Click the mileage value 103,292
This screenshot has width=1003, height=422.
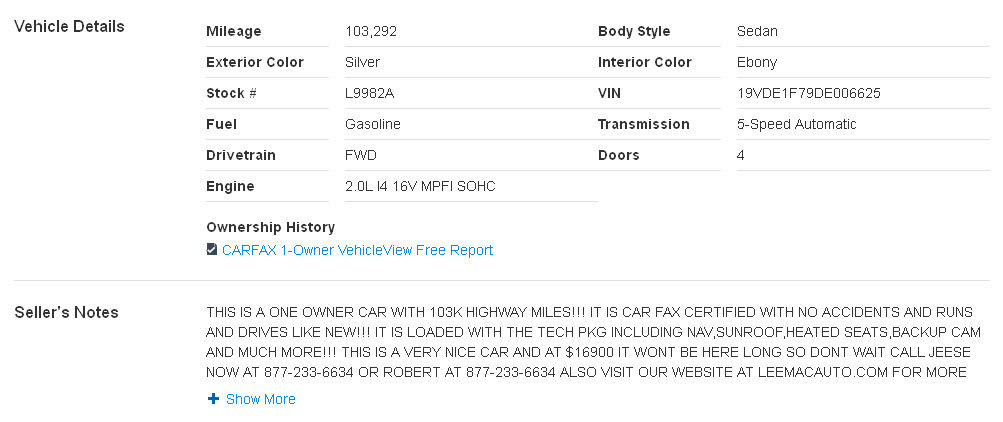(371, 31)
